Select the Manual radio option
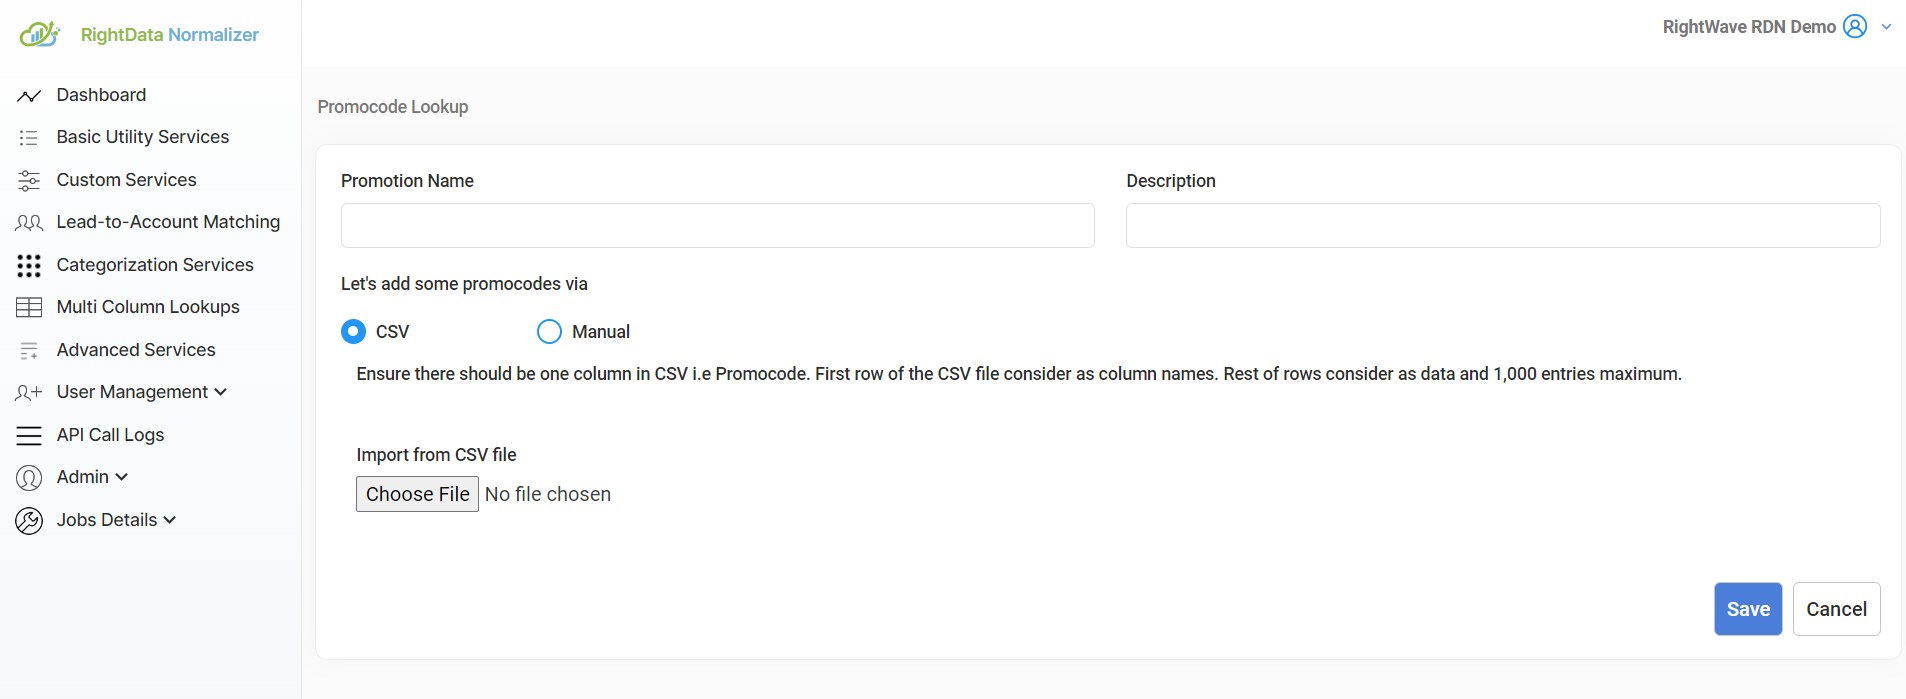Screen dimensions: 1906x699 (549, 332)
